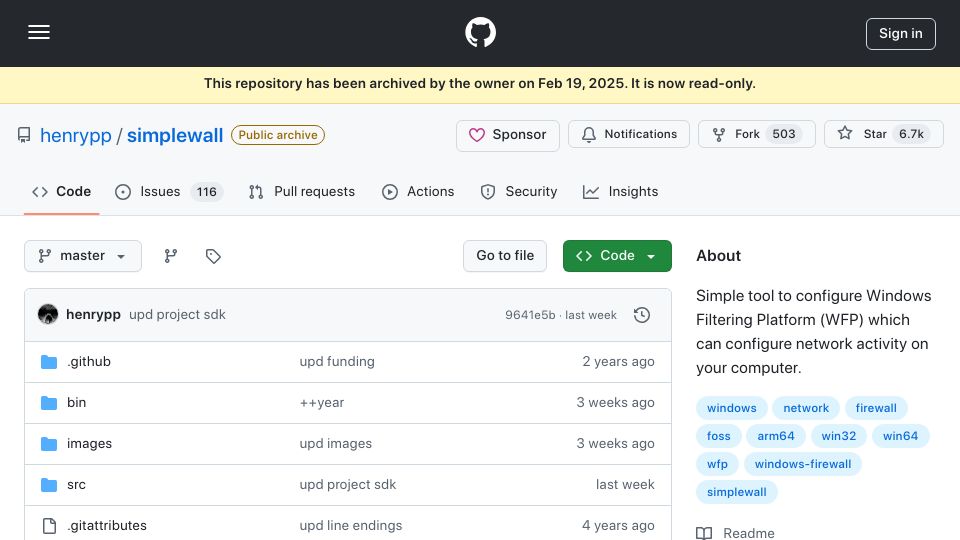Select the arm64 topic tag
Screen dimensions: 960x540
coord(776,437)
